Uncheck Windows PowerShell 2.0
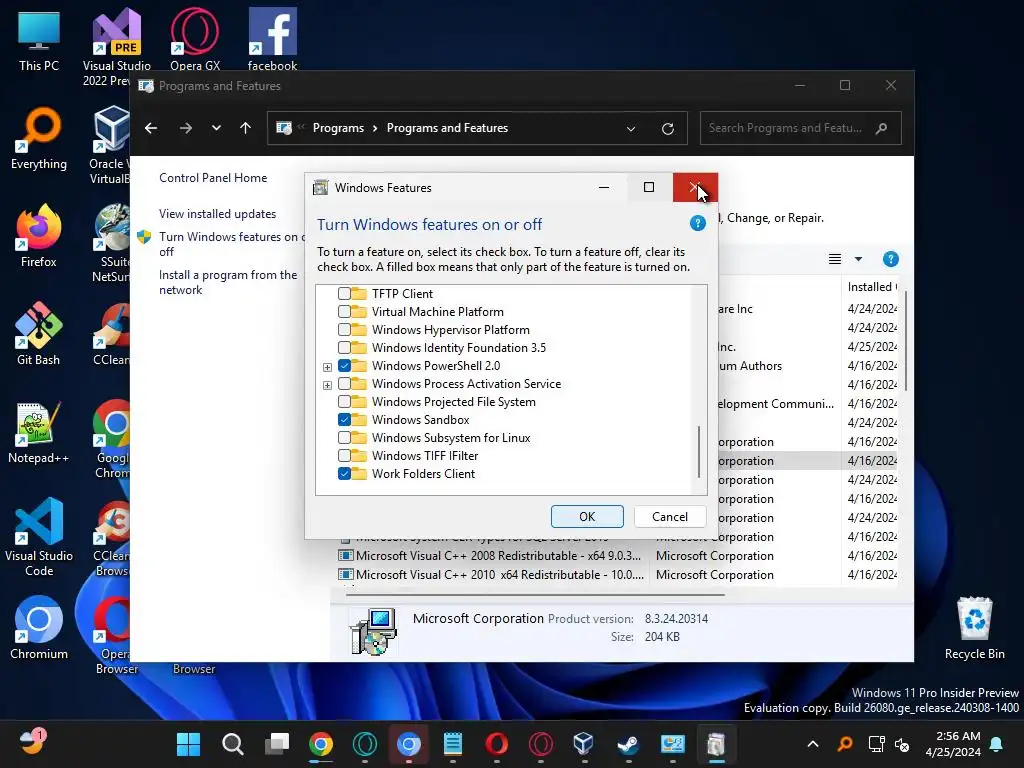This screenshot has height=768, width=1024. click(344, 366)
